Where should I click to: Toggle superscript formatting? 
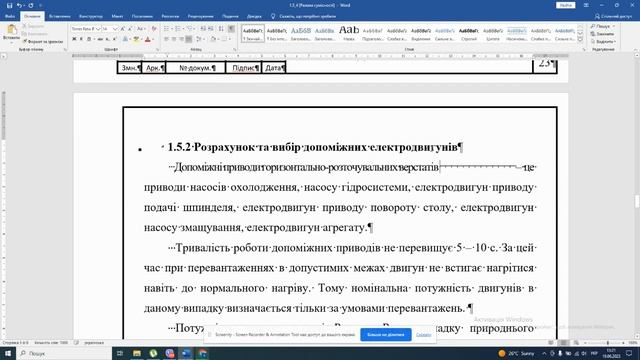(115, 39)
